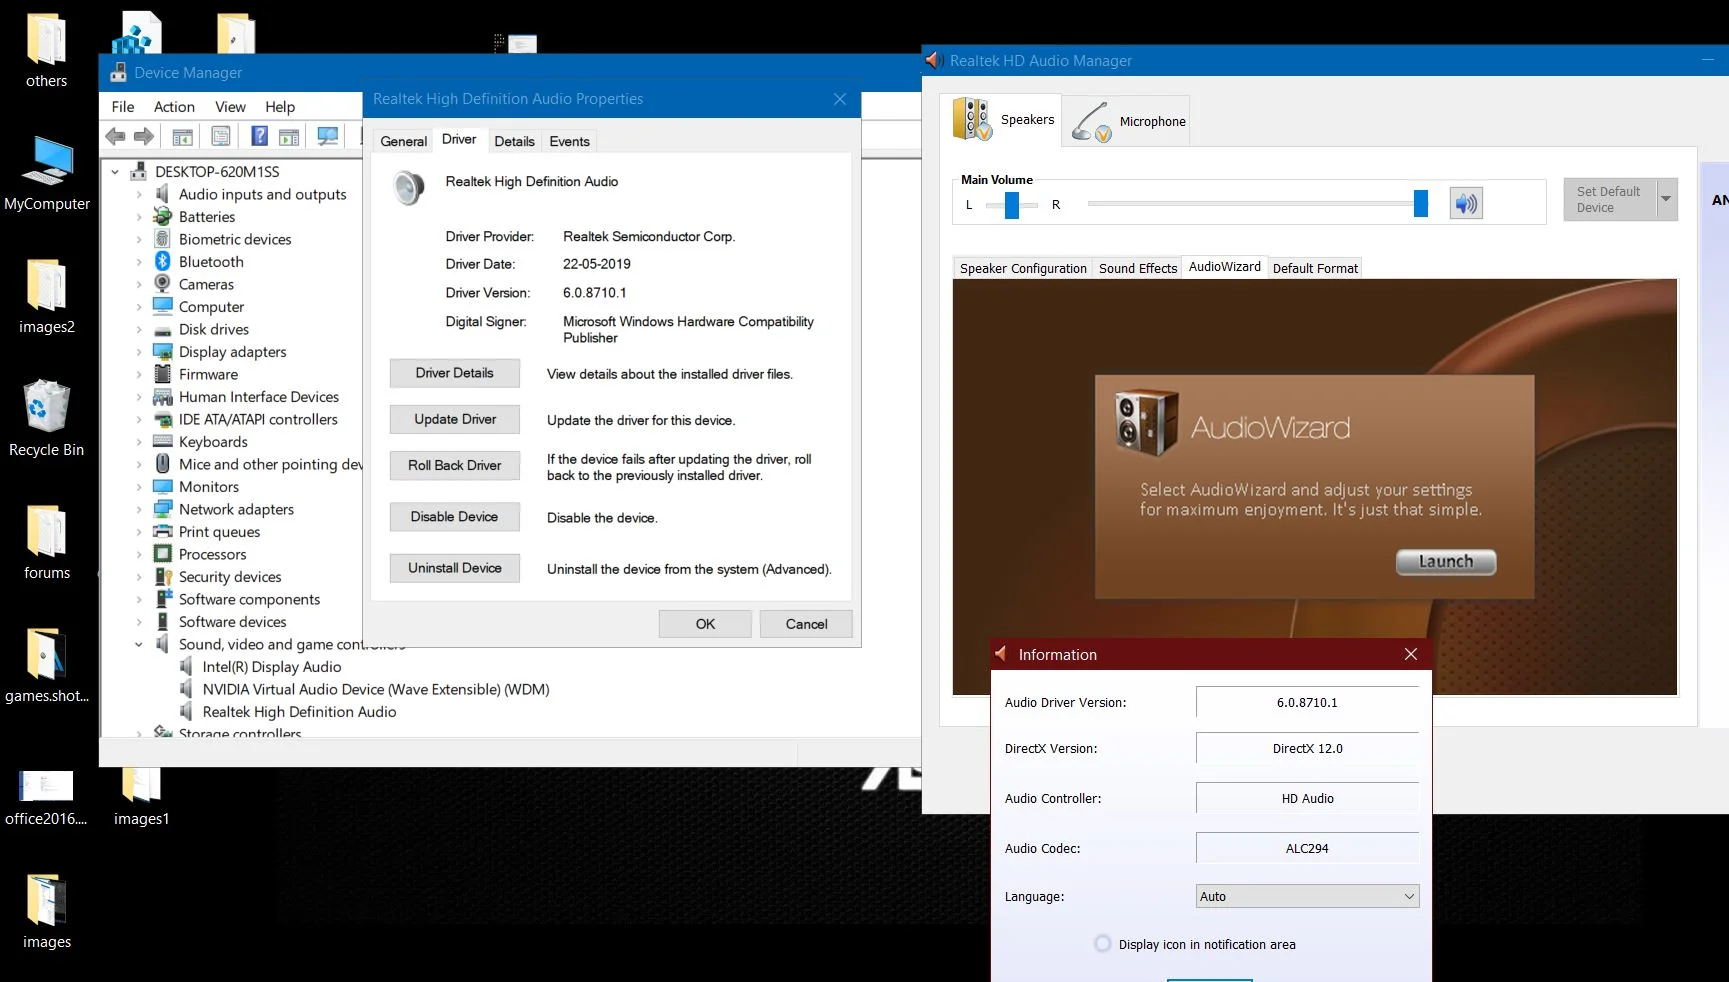Select the Recycle Bin desktop icon
This screenshot has height=982, width=1729.
point(46,418)
